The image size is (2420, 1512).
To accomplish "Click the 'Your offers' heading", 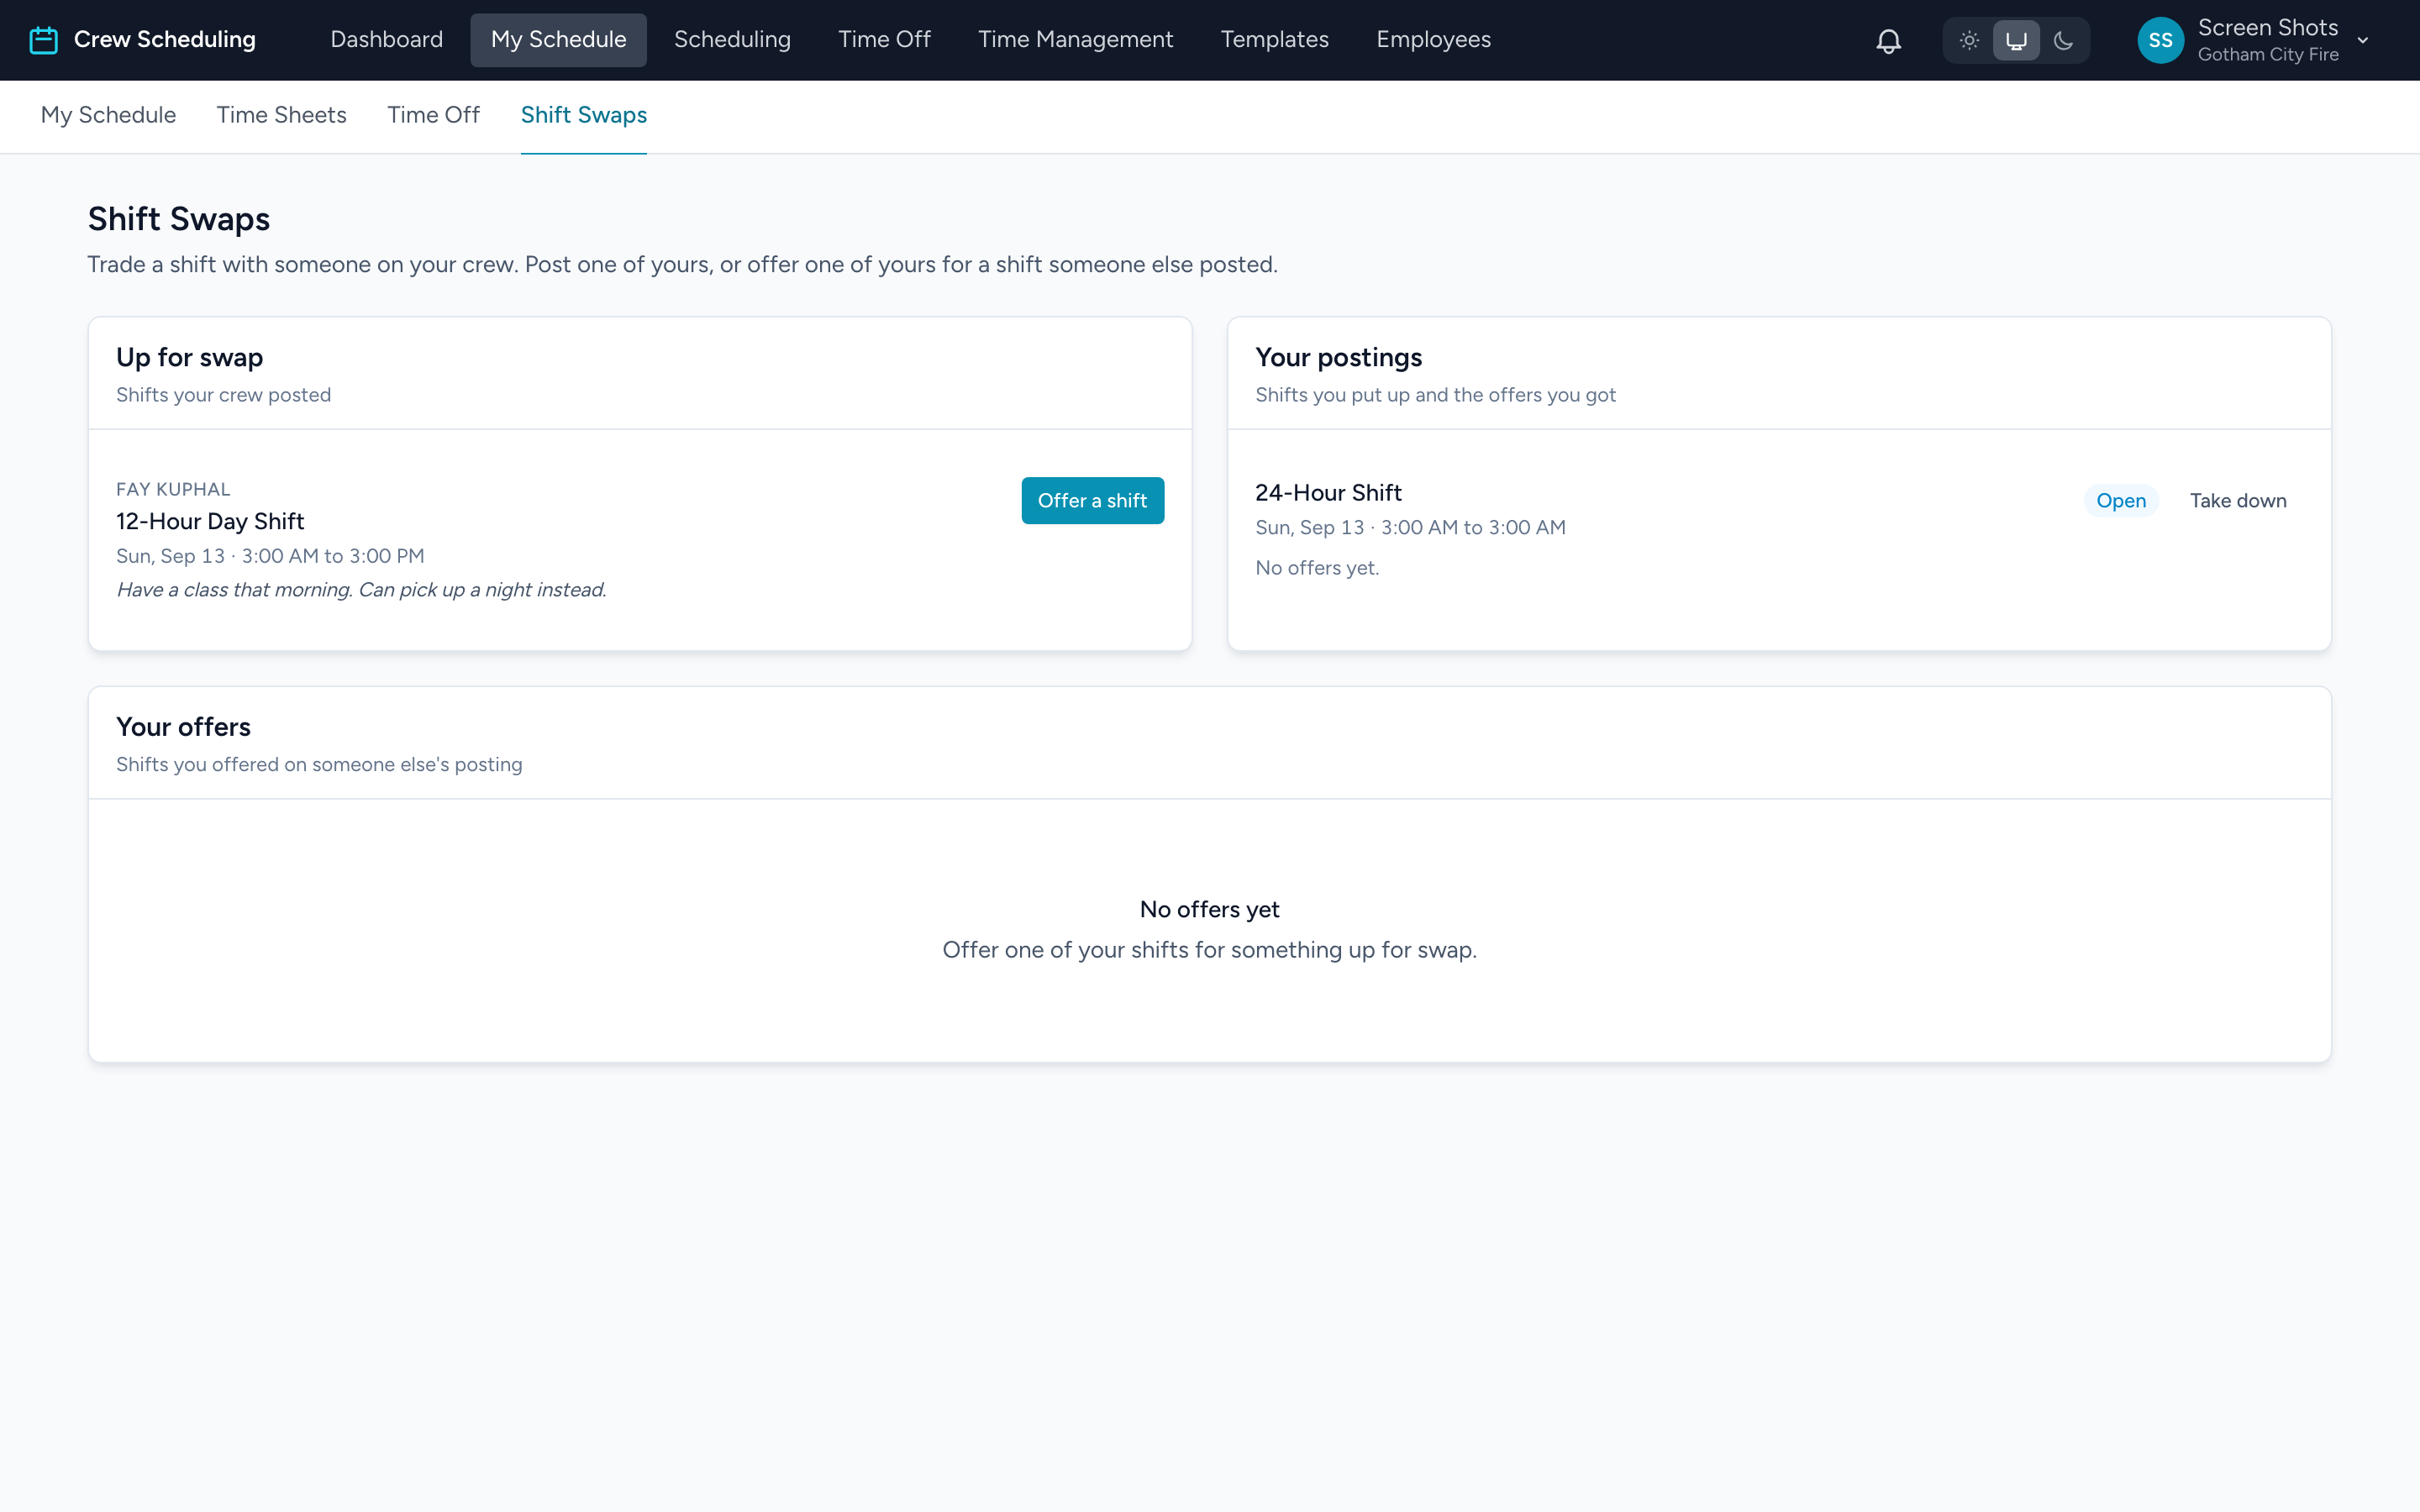I will click(183, 727).
